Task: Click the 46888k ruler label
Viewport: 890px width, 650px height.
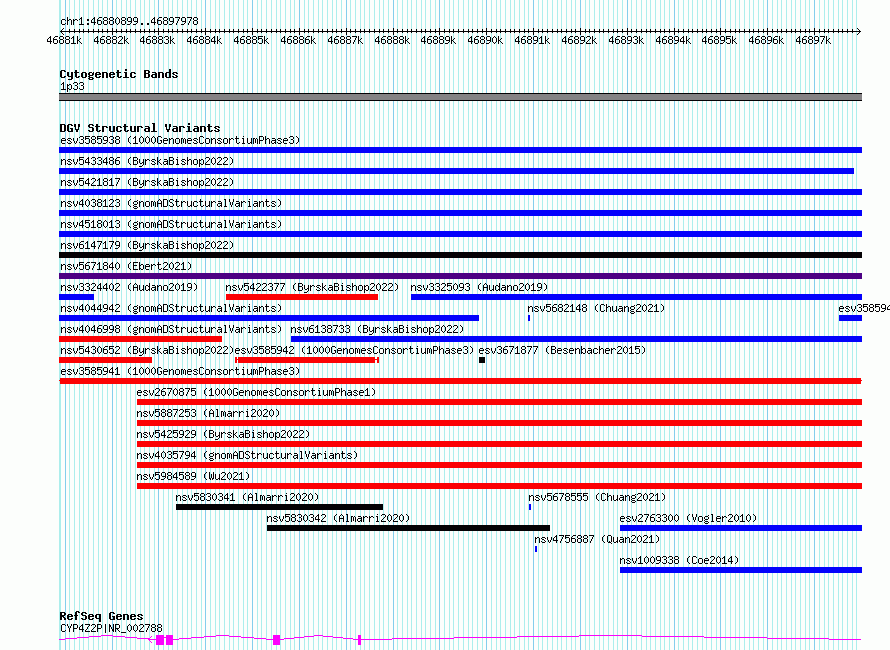Action: pos(392,40)
